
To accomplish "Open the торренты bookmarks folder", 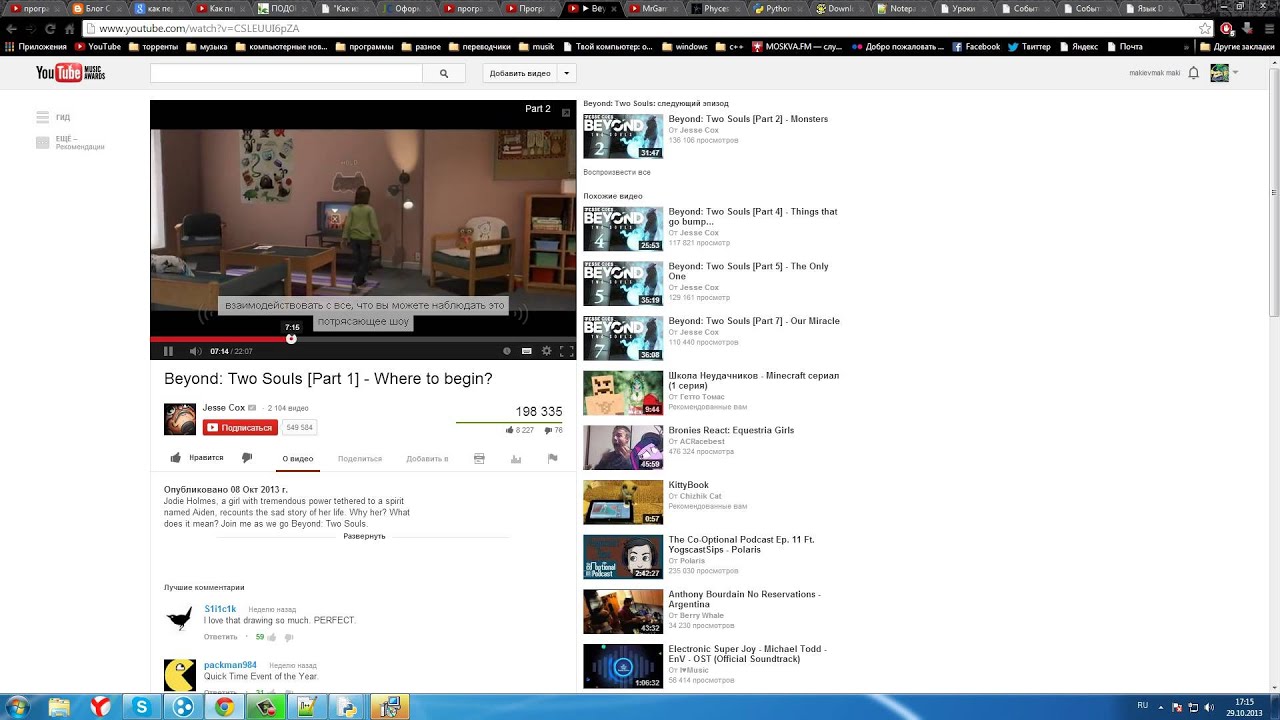I will point(153,46).
